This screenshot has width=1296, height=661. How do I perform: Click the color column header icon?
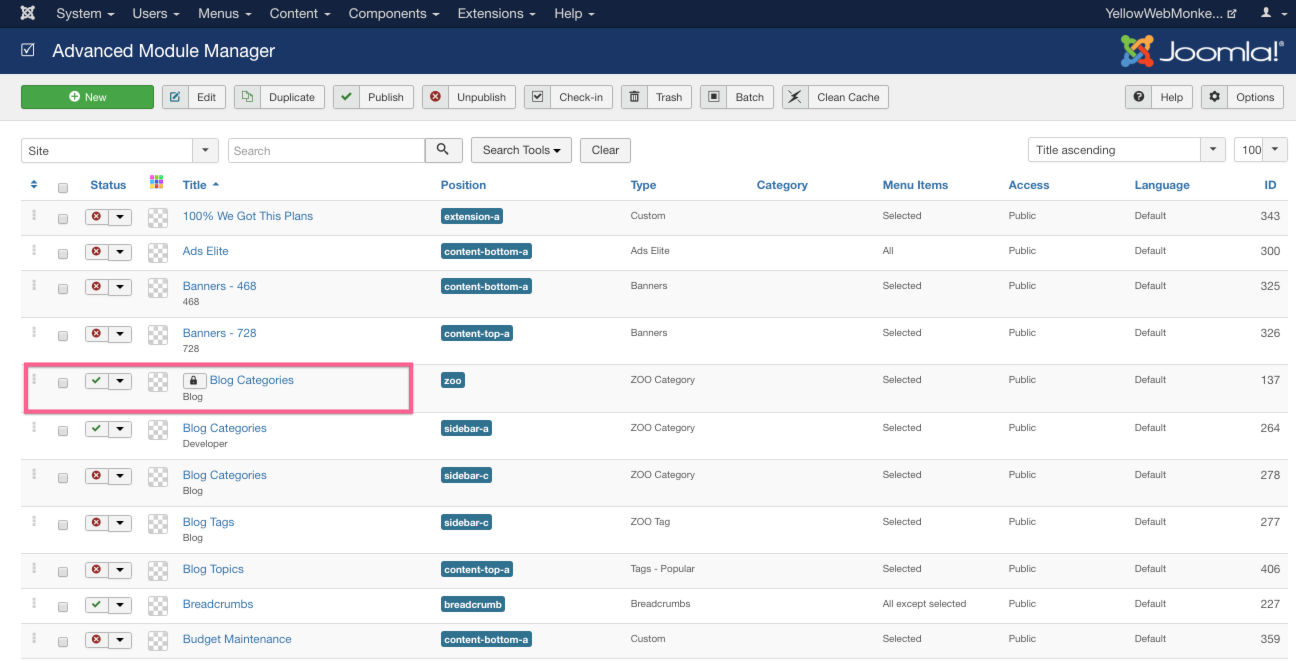coord(156,182)
